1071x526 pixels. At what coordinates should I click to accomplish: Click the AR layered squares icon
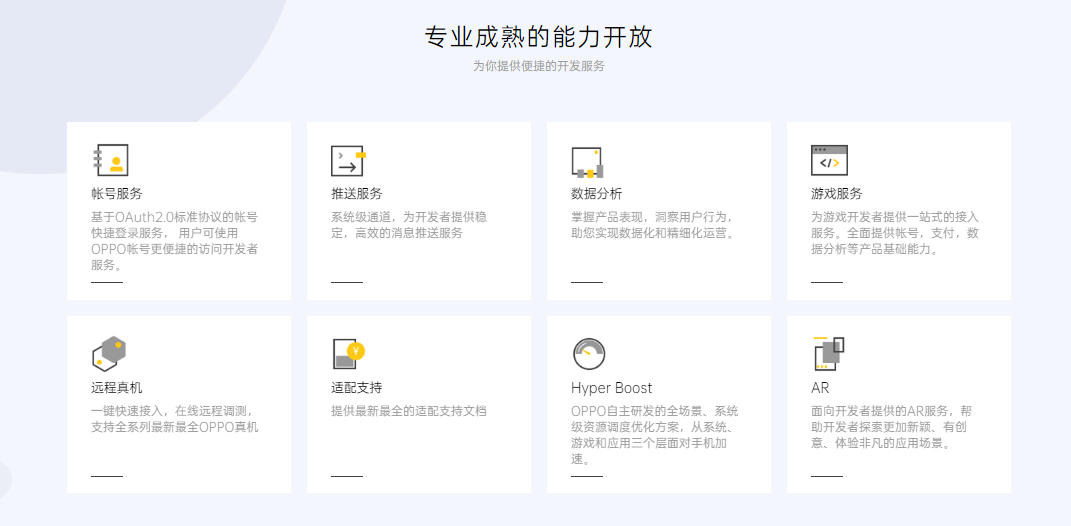coord(828,353)
